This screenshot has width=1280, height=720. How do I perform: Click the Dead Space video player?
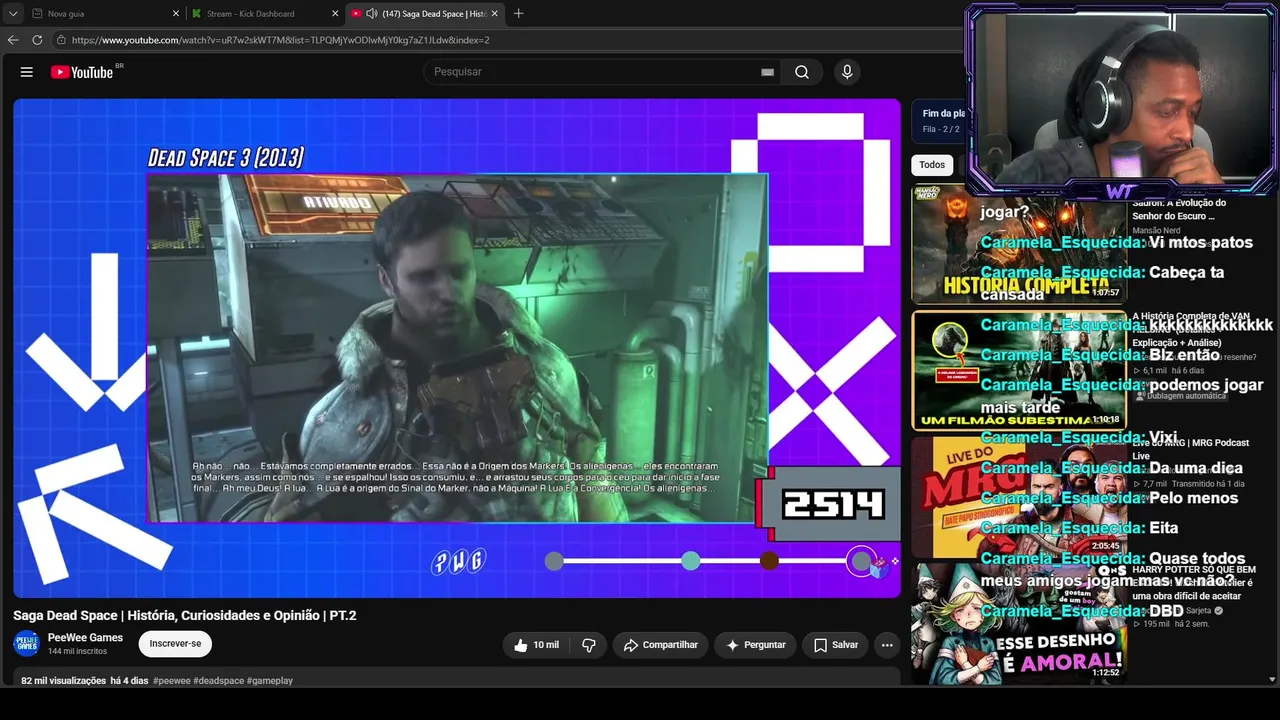(457, 348)
